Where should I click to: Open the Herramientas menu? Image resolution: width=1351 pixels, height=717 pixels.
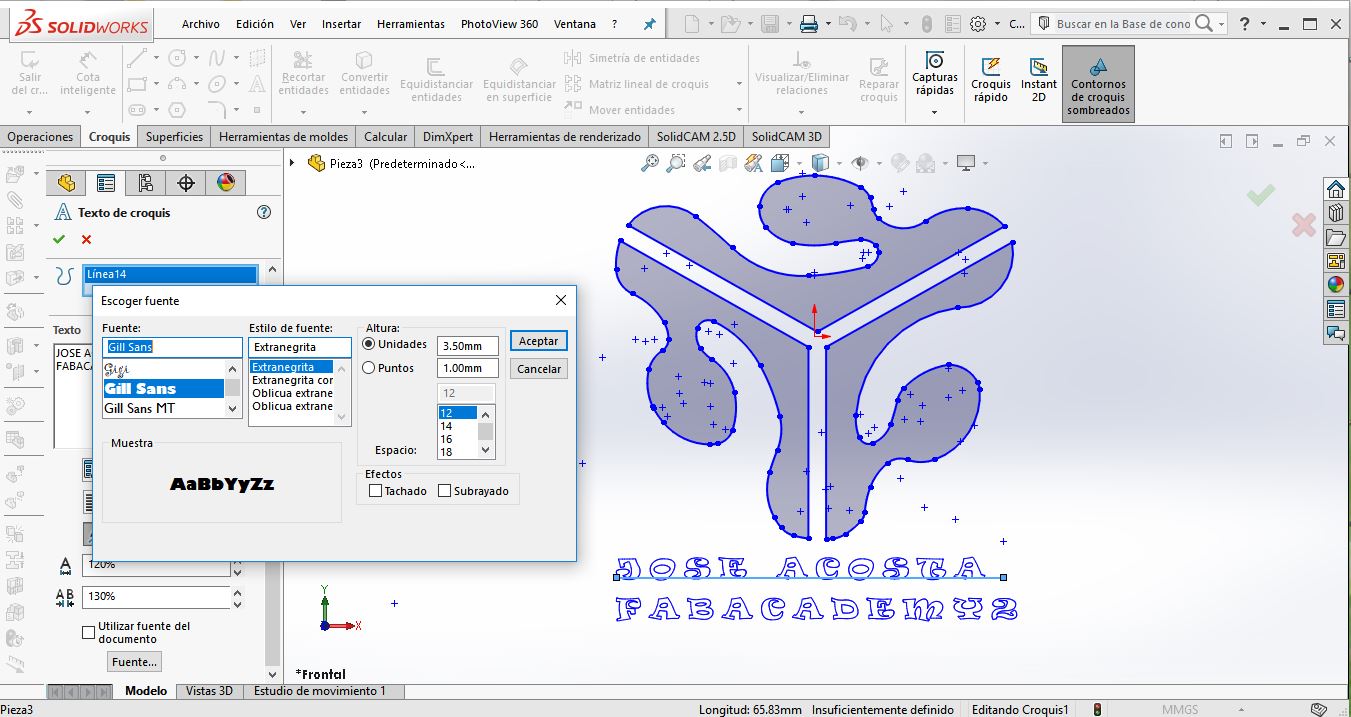click(411, 24)
